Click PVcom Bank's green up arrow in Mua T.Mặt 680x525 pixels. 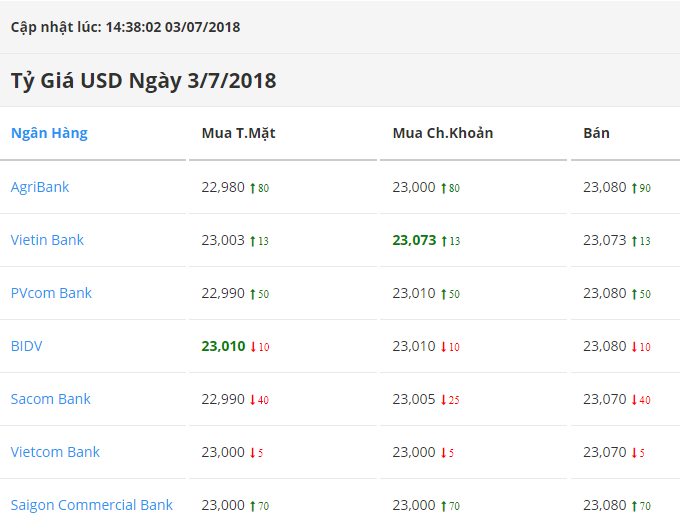point(253,294)
